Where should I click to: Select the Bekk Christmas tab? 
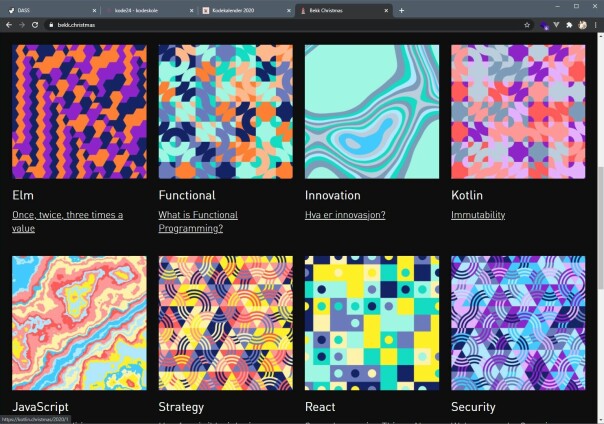tap(344, 11)
